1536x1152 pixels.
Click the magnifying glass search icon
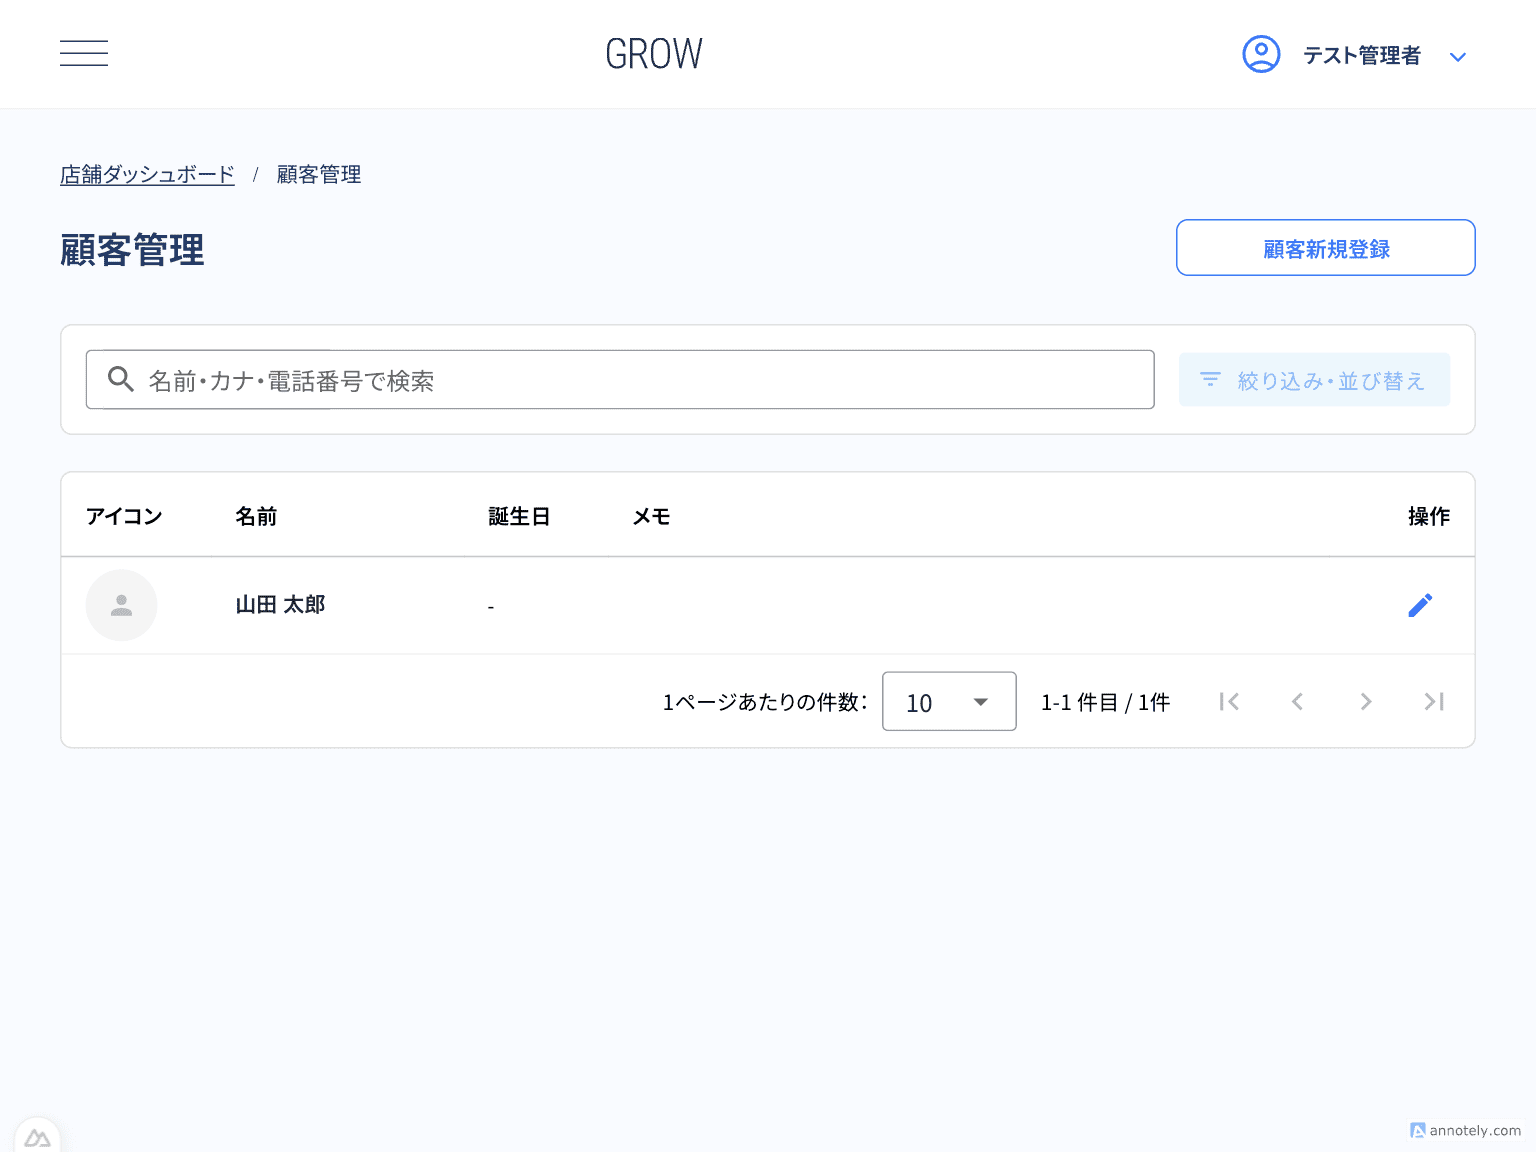tap(121, 380)
